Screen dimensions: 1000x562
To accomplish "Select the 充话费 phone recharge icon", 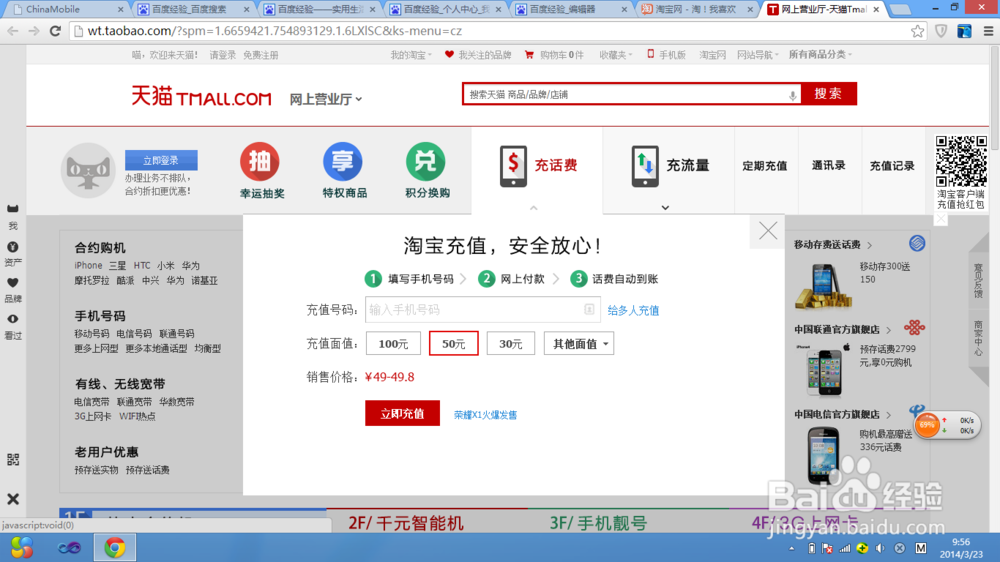I will point(513,166).
